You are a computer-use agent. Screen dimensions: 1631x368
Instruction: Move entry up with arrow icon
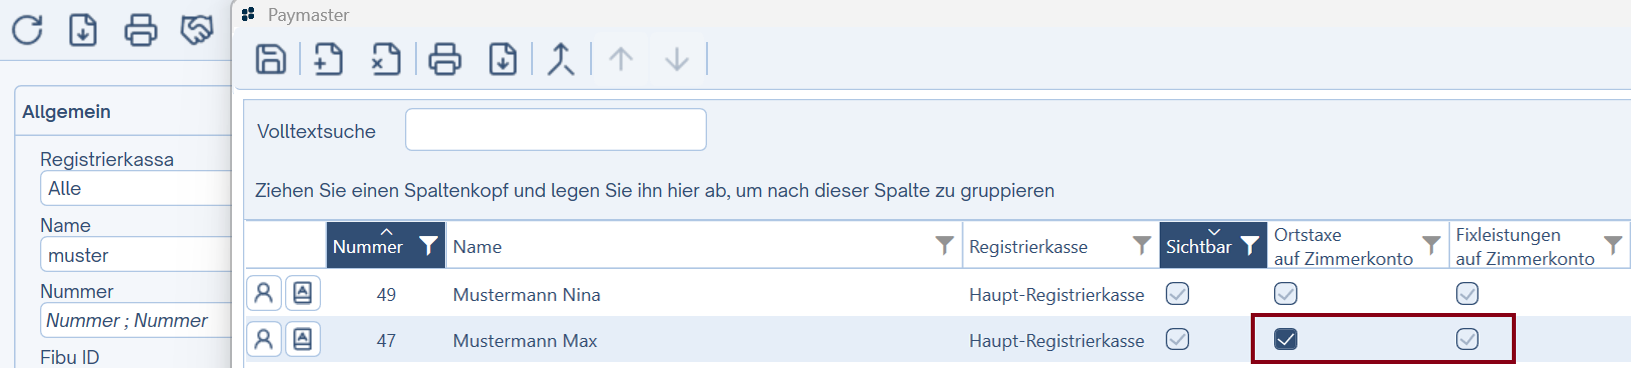pos(621,59)
